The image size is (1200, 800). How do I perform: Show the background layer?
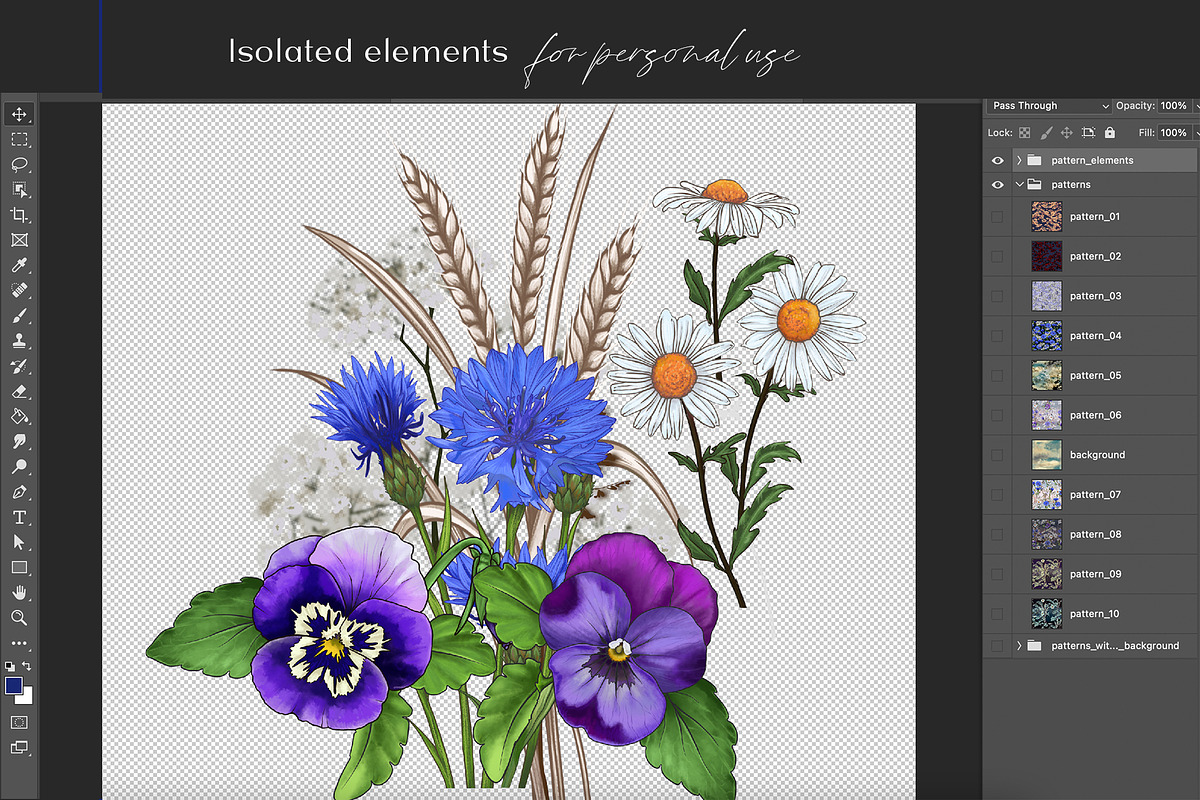(997, 455)
